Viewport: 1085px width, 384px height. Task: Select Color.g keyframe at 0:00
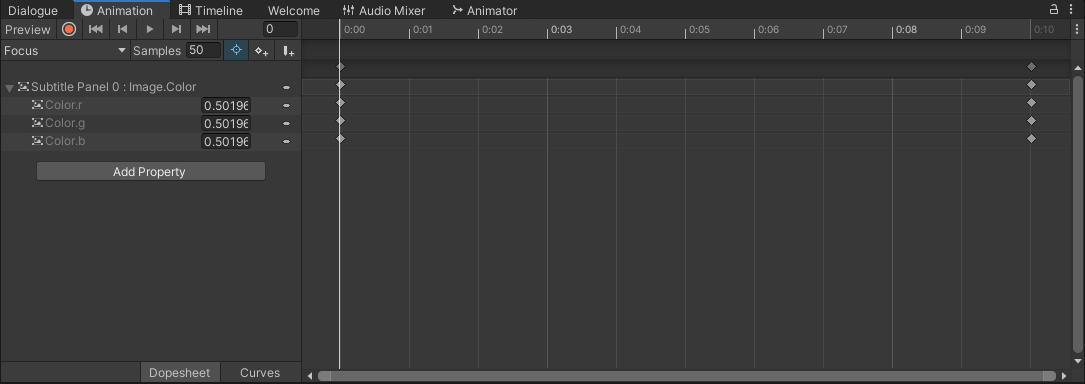pos(340,120)
